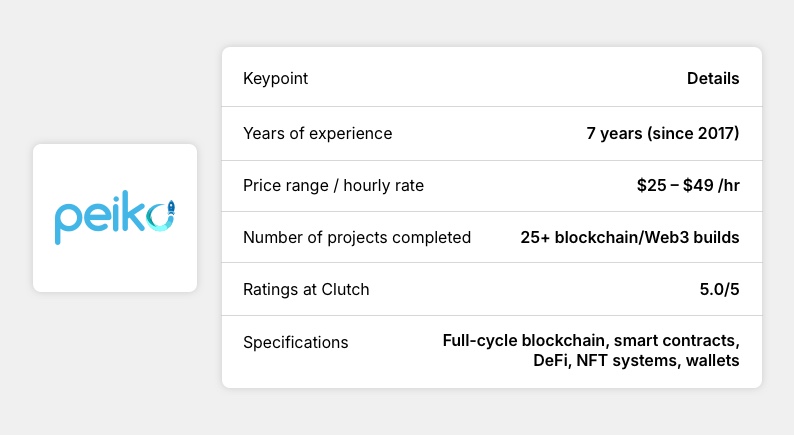Click the 25+ blockchain/Web3 builds text
Image resolution: width=794 pixels, height=435 pixels.
point(630,237)
